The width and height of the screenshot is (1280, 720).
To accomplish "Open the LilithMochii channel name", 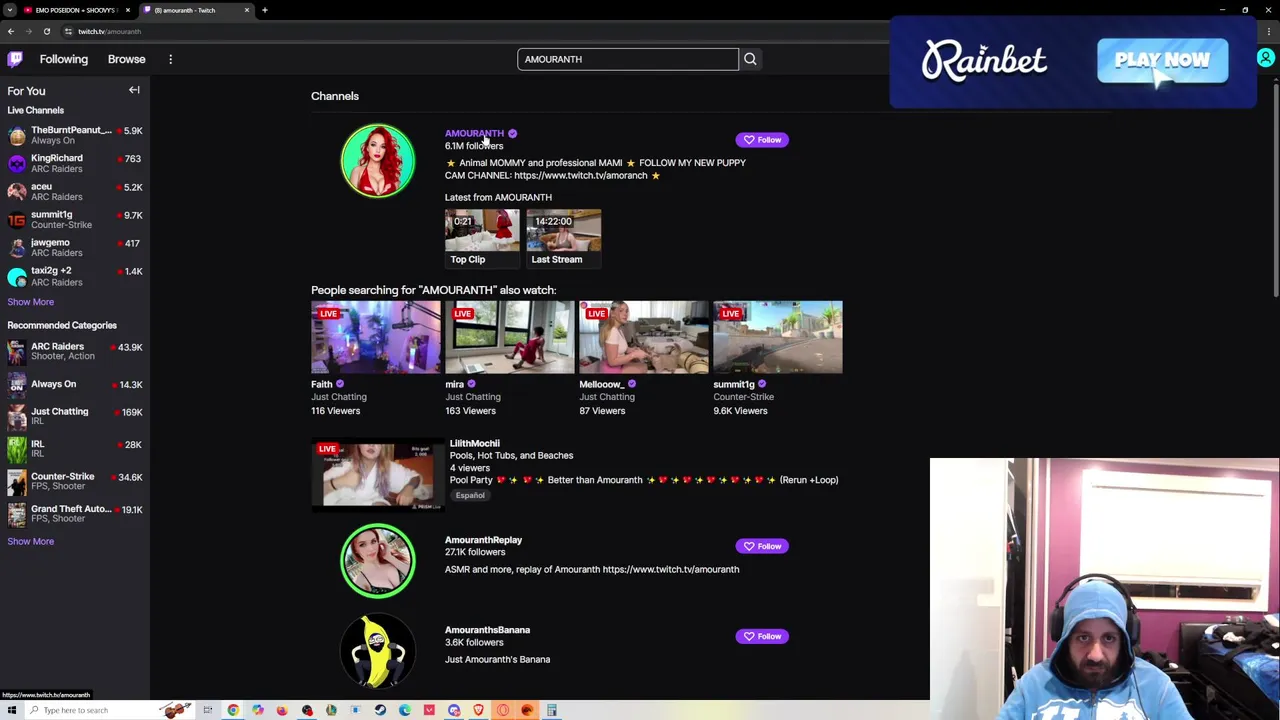I will pyautogui.click(x=474, y=443).
